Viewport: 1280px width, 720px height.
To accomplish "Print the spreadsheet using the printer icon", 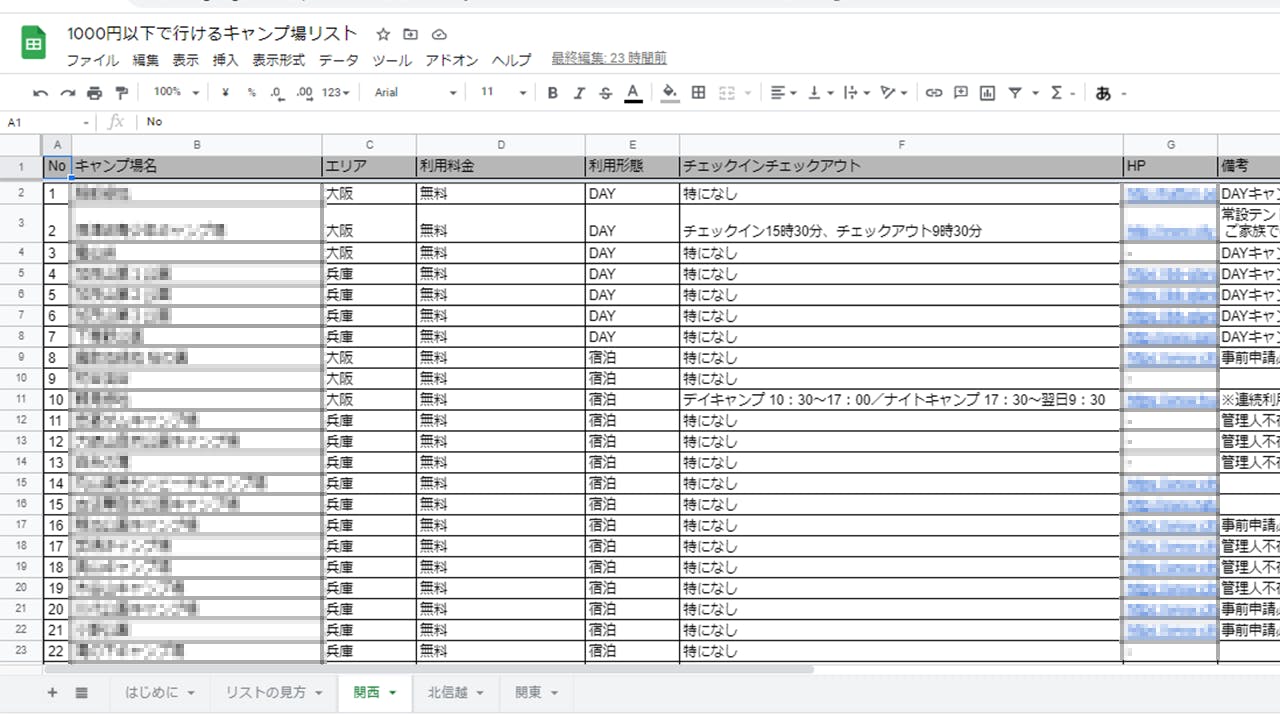I will 94,93.
